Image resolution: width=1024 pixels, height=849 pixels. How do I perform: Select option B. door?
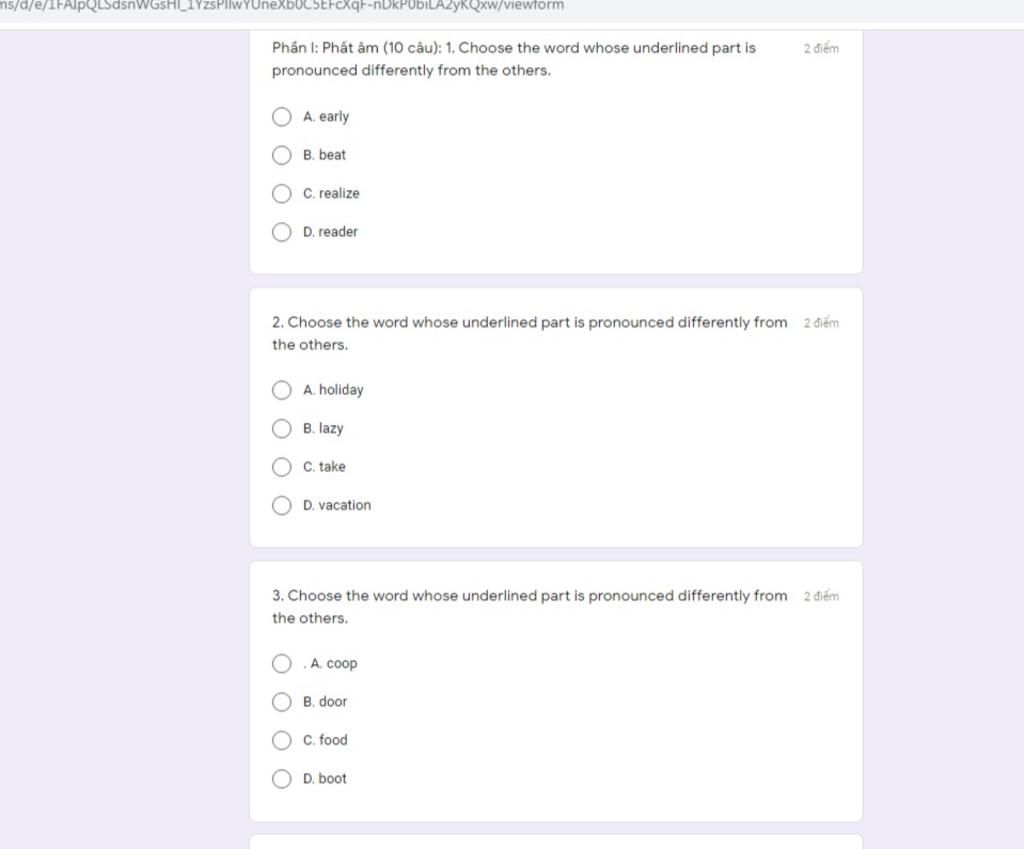(x=281, y=702)
